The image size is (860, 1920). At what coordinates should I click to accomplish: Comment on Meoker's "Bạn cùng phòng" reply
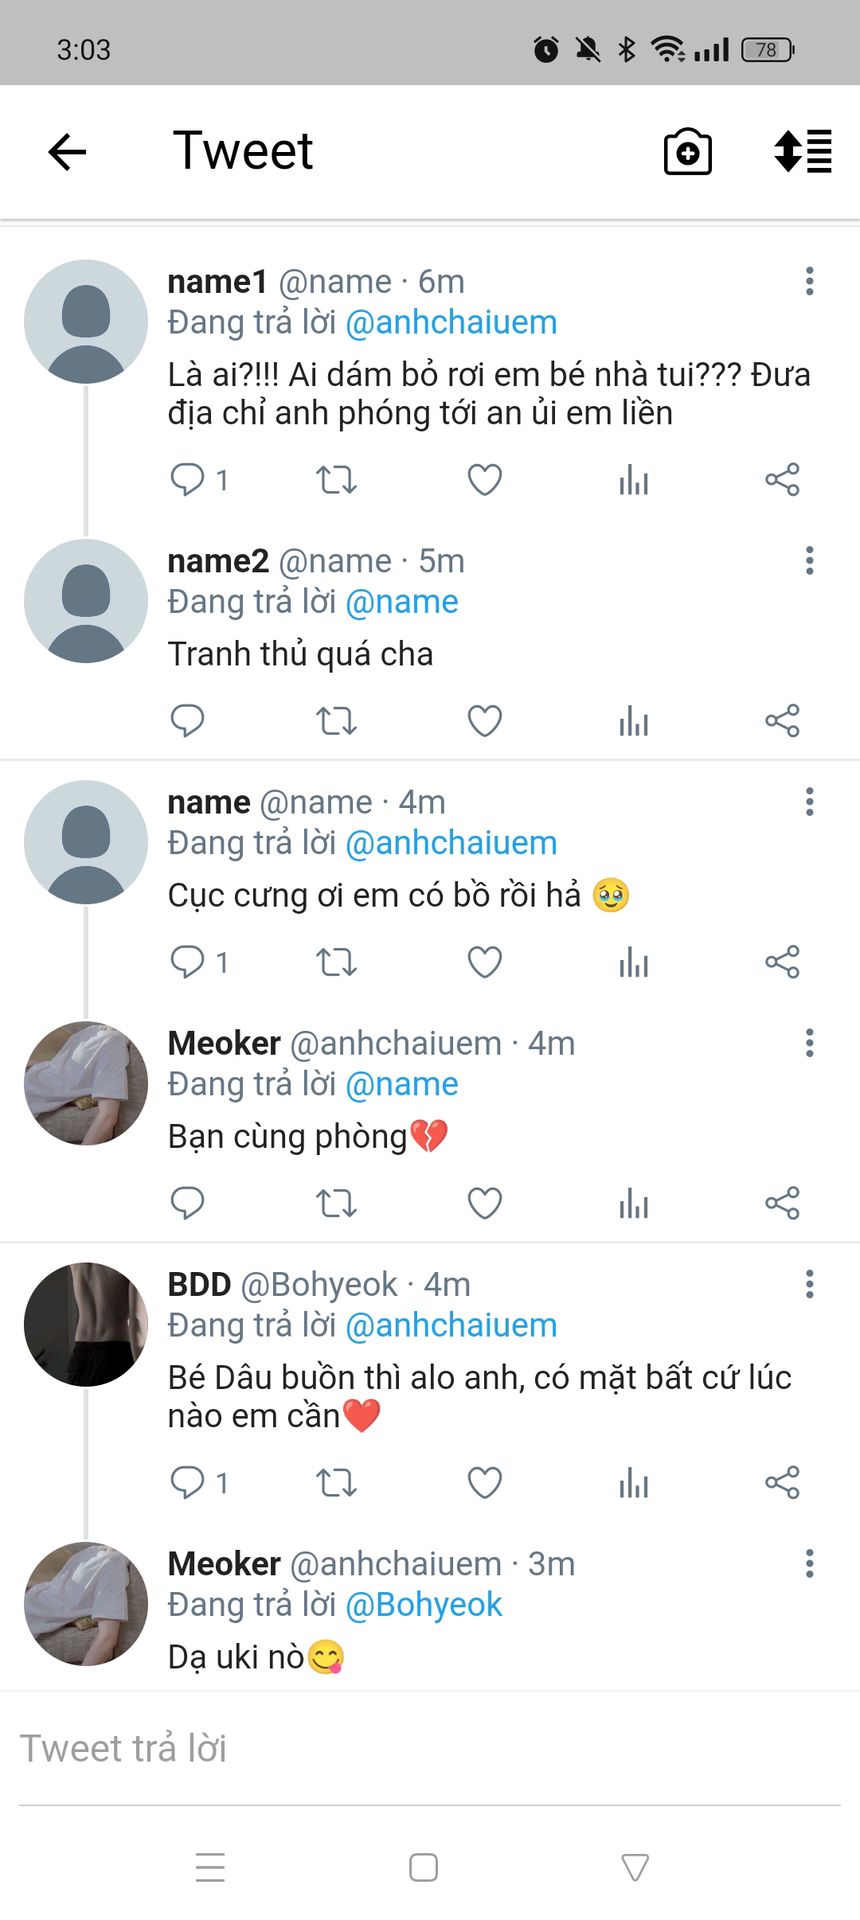(x=188, y=1202)
